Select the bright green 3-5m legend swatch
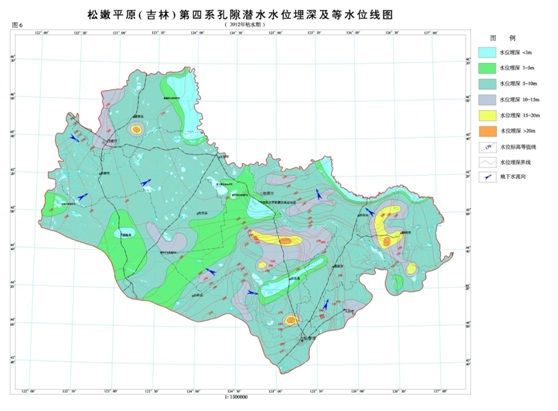558x411 pixels. tap(487, 68)
